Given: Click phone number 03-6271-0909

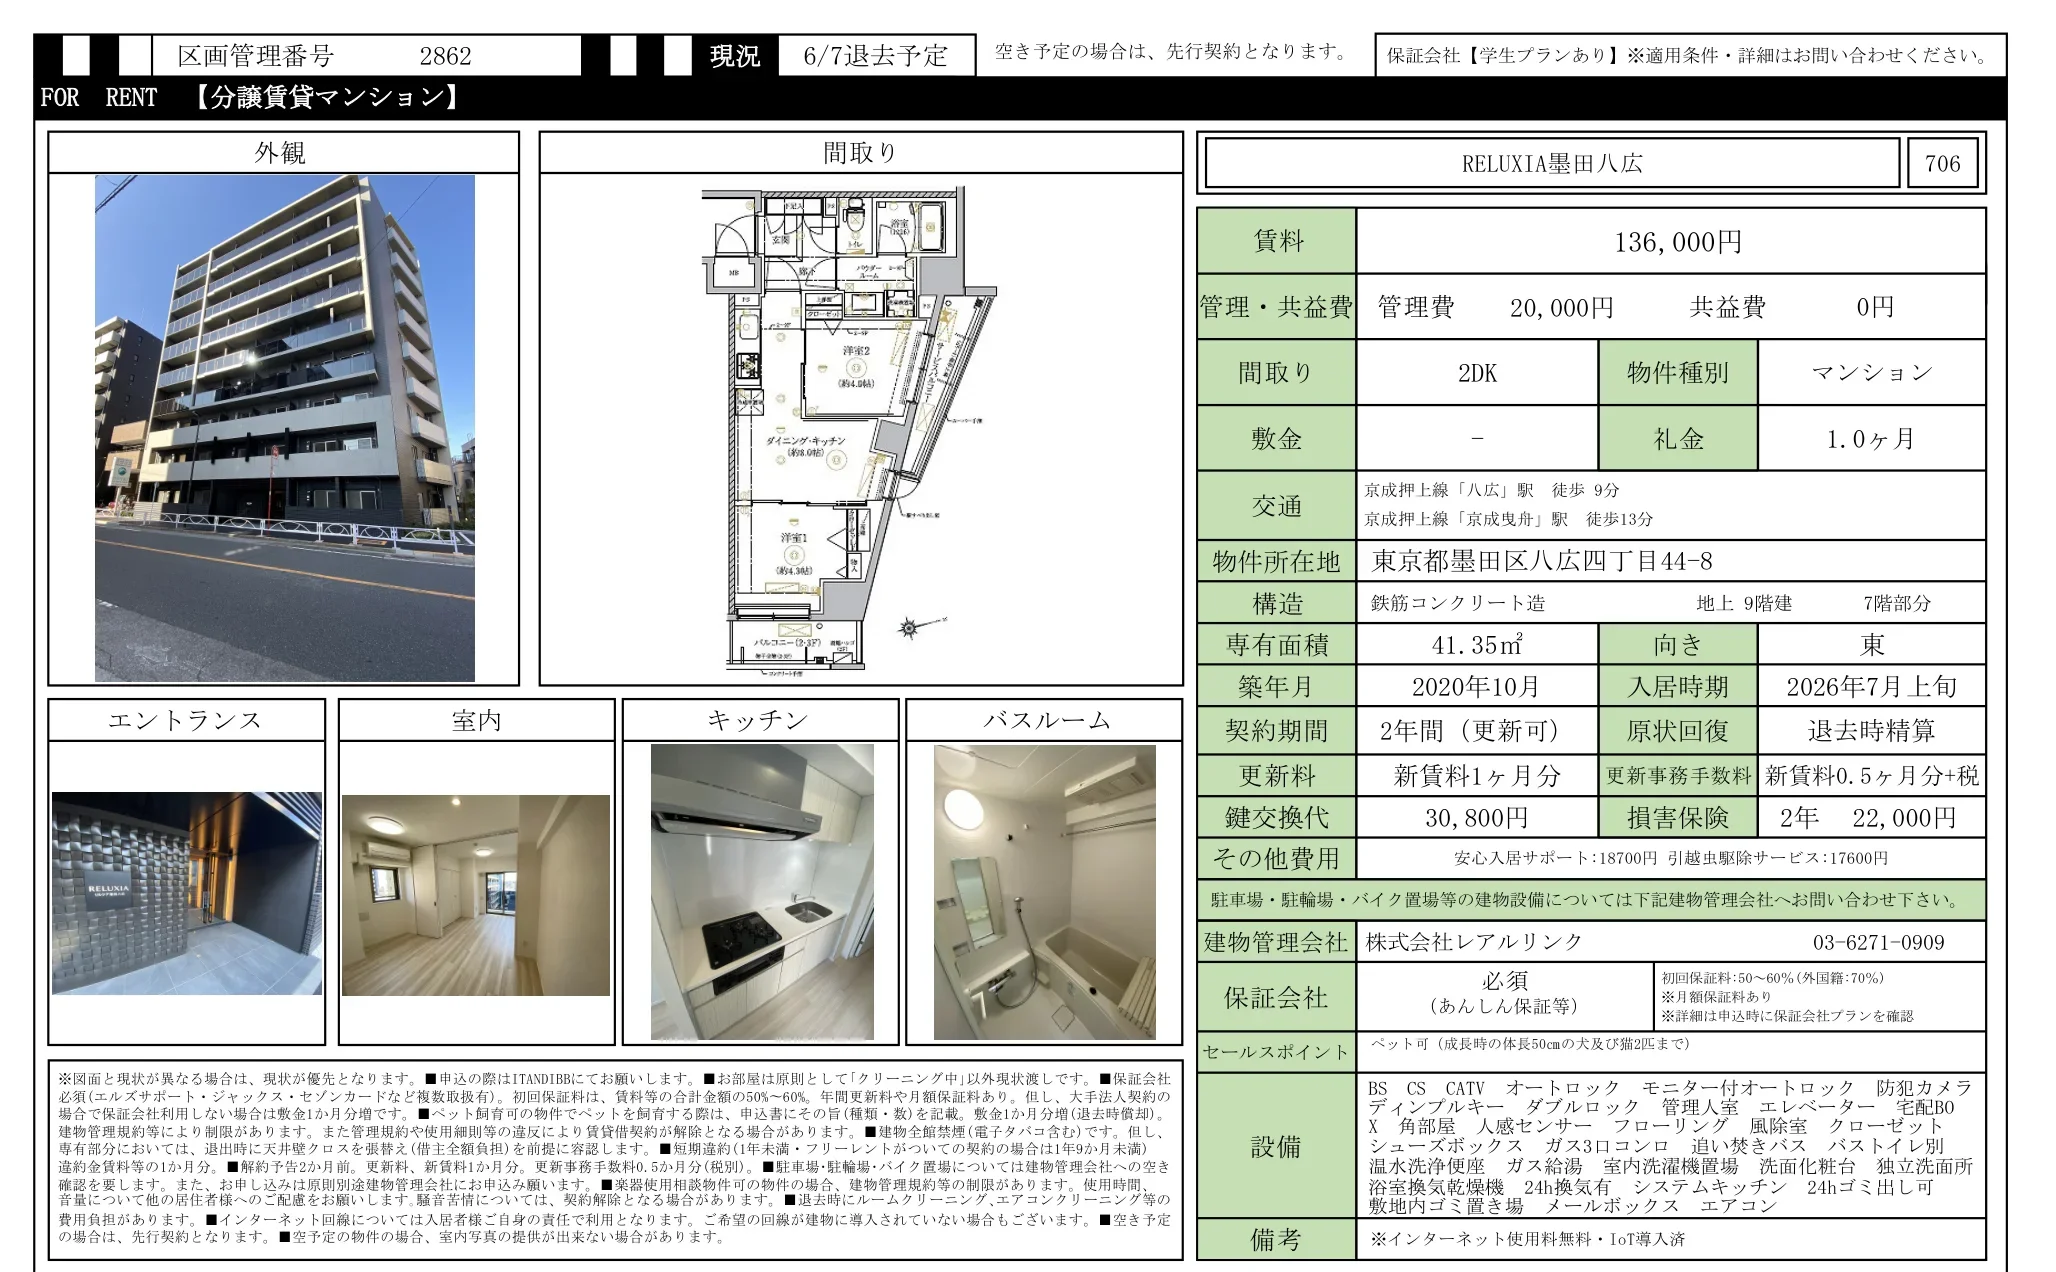Looking at the screenshot, I should coord(1878,942).
